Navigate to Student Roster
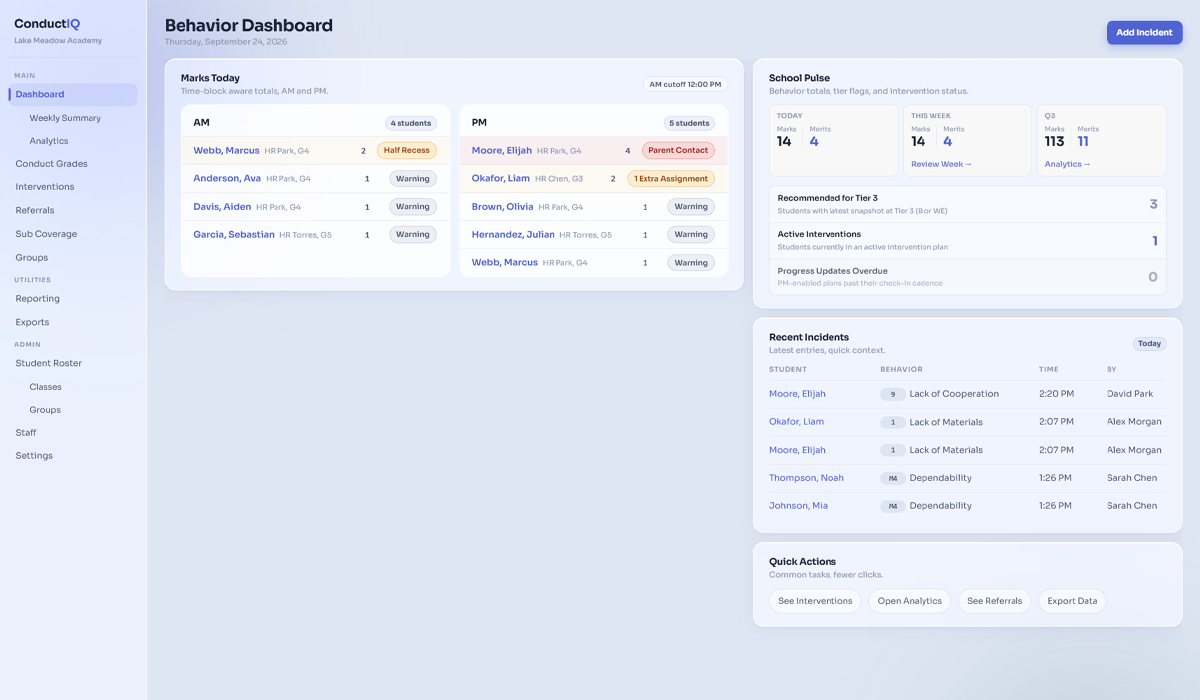Viewport: 1200px width, 700px height. click(x=47, y=363)
